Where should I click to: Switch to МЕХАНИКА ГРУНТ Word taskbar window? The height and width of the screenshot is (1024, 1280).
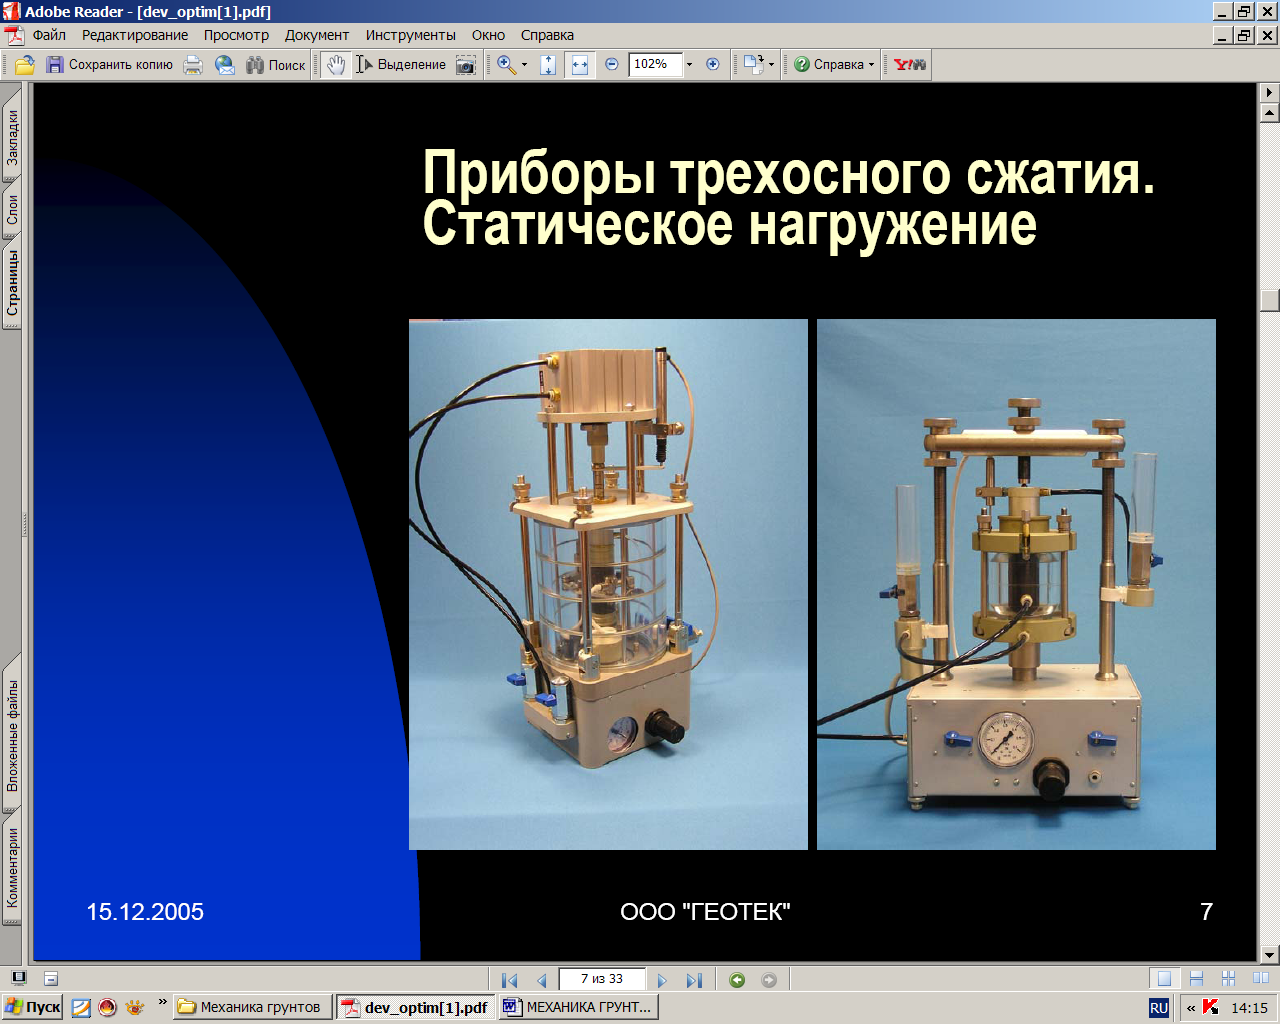[578, 1007]
